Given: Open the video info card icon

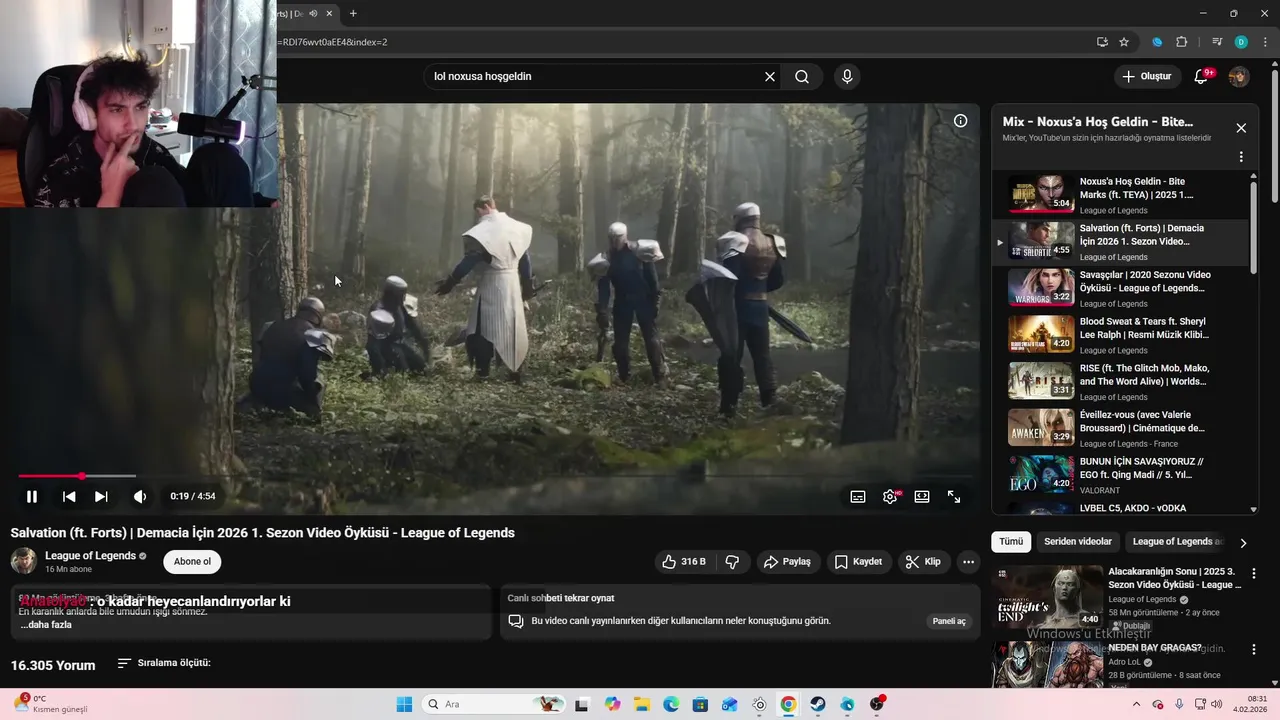Looking at the screenshot, I should click(x=960, y=121).
